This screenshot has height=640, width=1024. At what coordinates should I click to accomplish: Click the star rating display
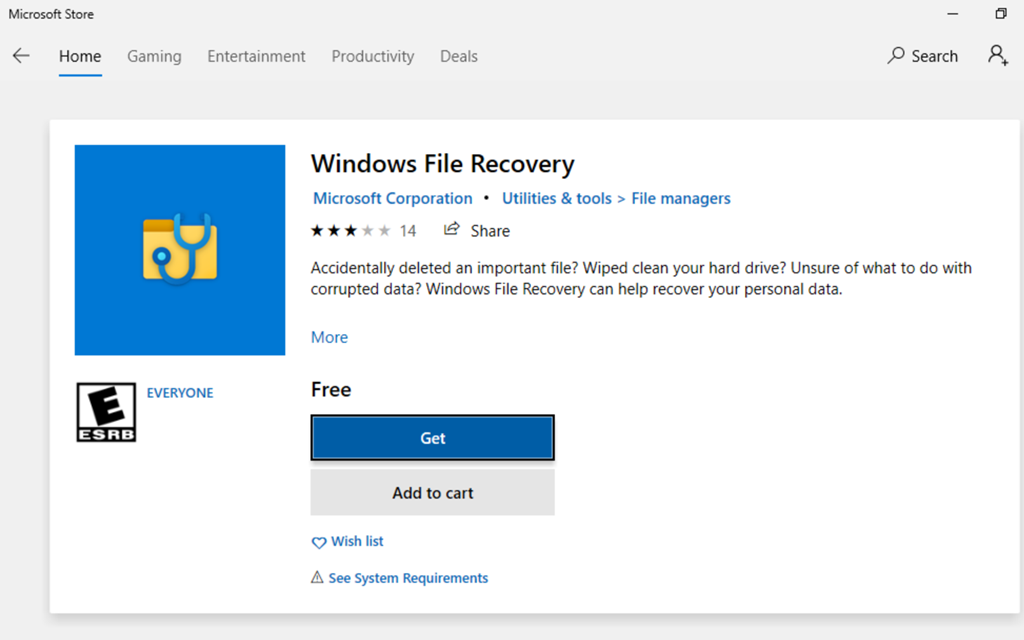tap(350, 231)
